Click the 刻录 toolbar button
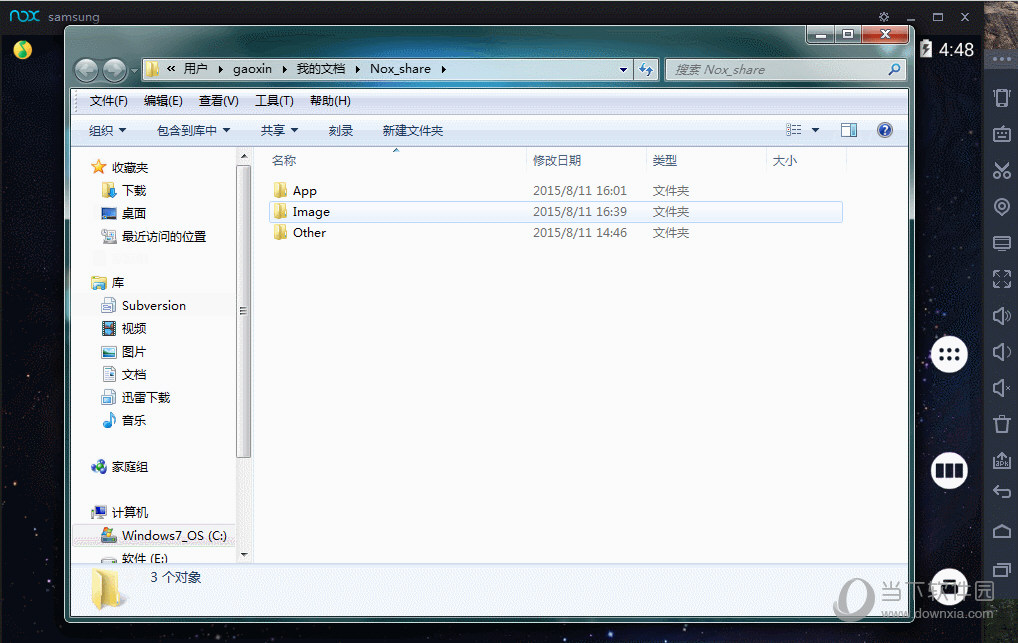Viewport: 1018px width, 643px height. (341, 131)
